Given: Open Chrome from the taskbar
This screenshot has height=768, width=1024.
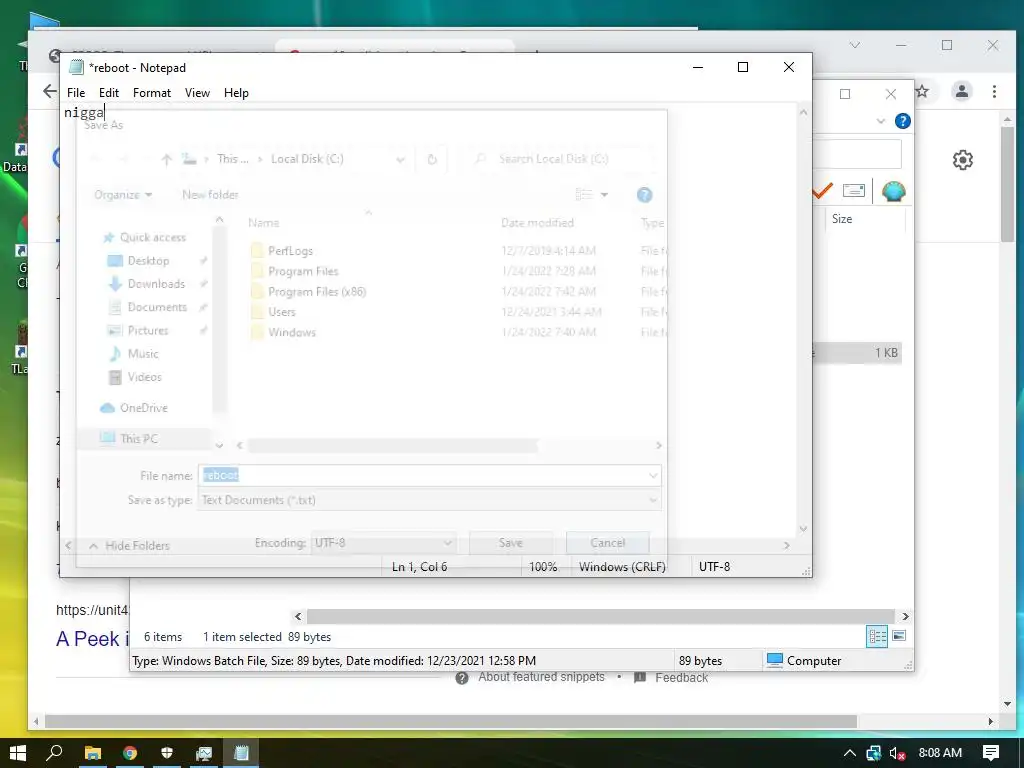Looking at the screenshot, I should 130,753.
